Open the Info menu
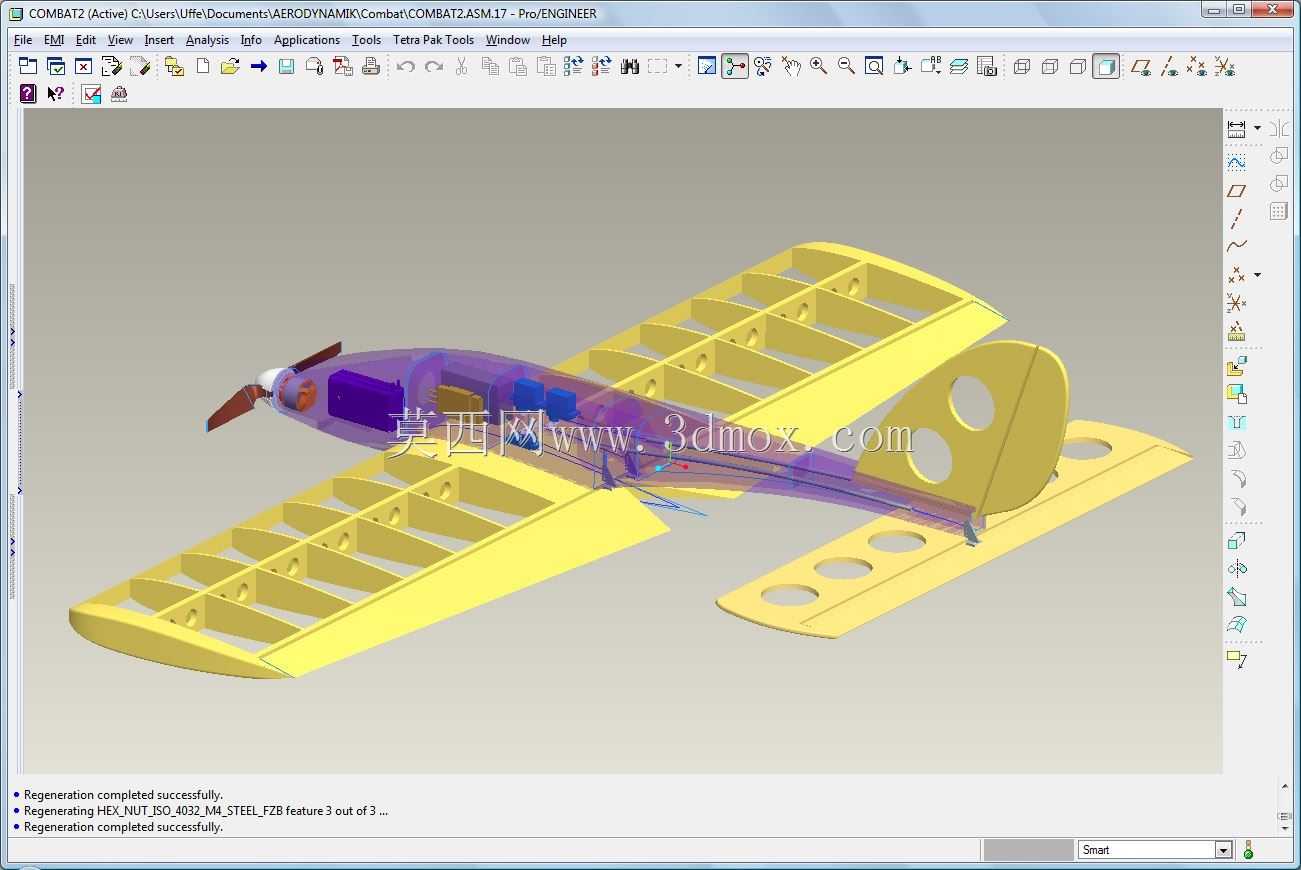This screenshot has height=870, width=1301. (251, 40)
